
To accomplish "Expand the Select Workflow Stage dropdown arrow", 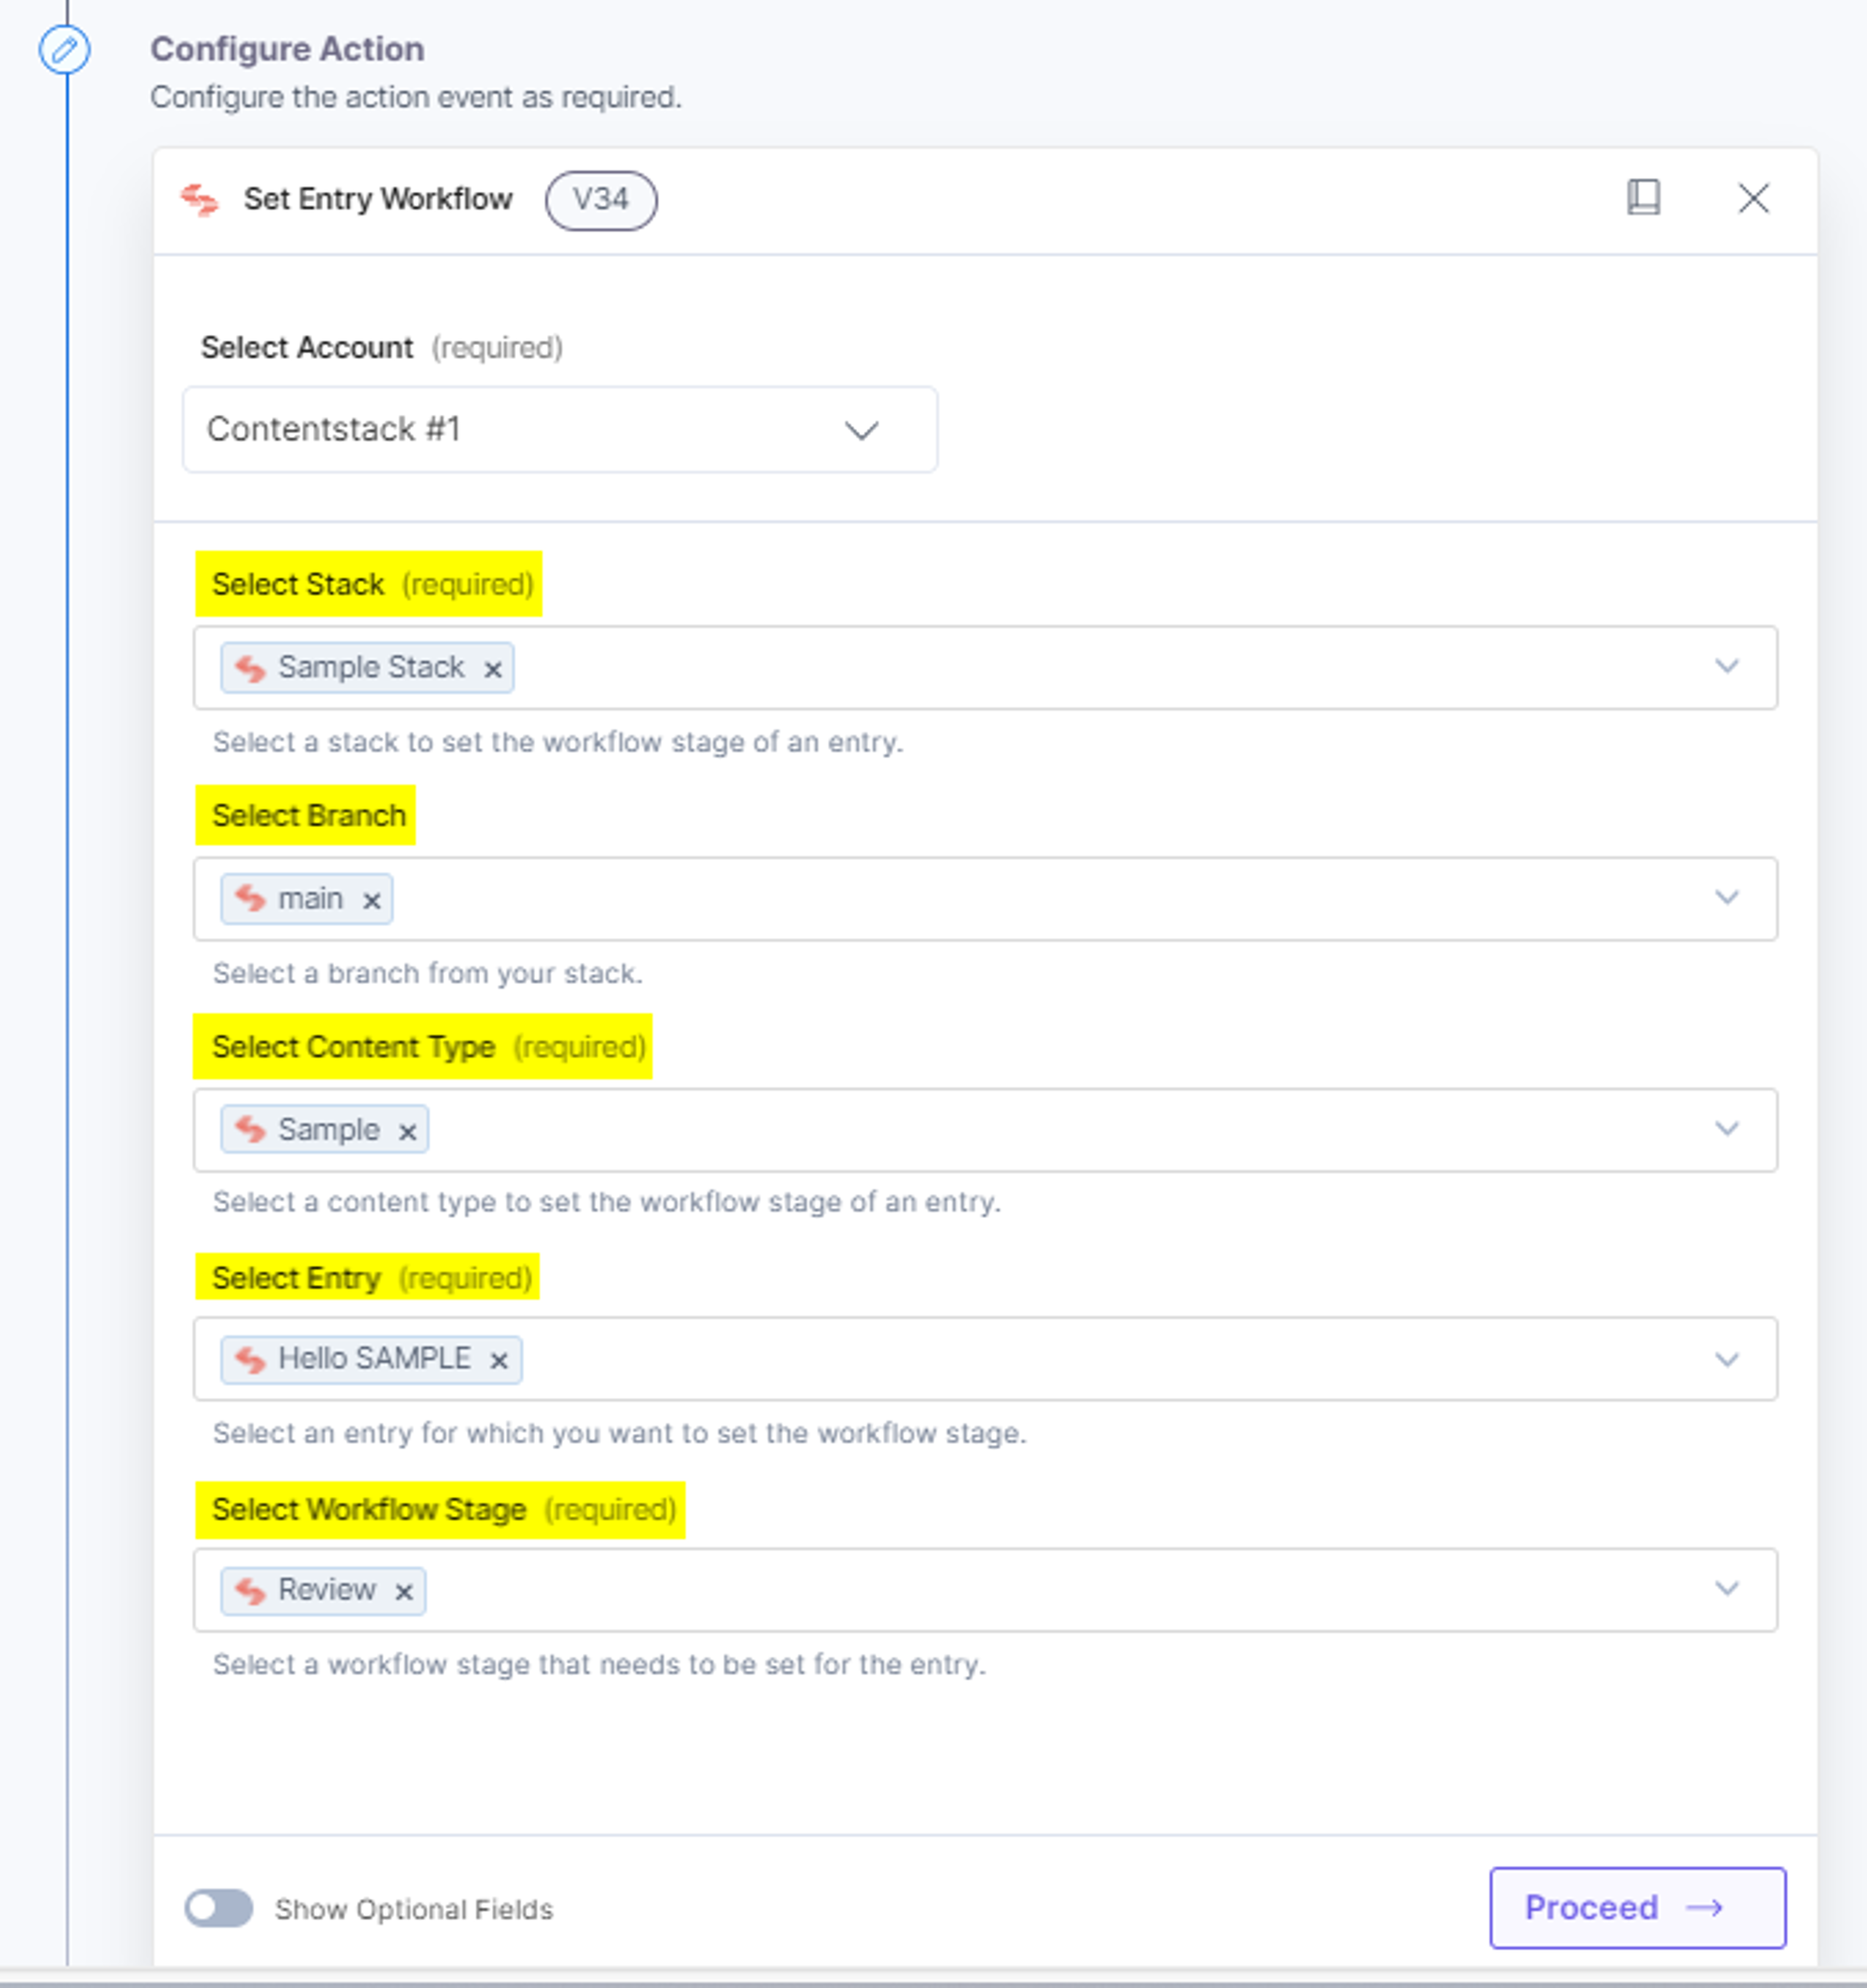I will point(1726,1589).
